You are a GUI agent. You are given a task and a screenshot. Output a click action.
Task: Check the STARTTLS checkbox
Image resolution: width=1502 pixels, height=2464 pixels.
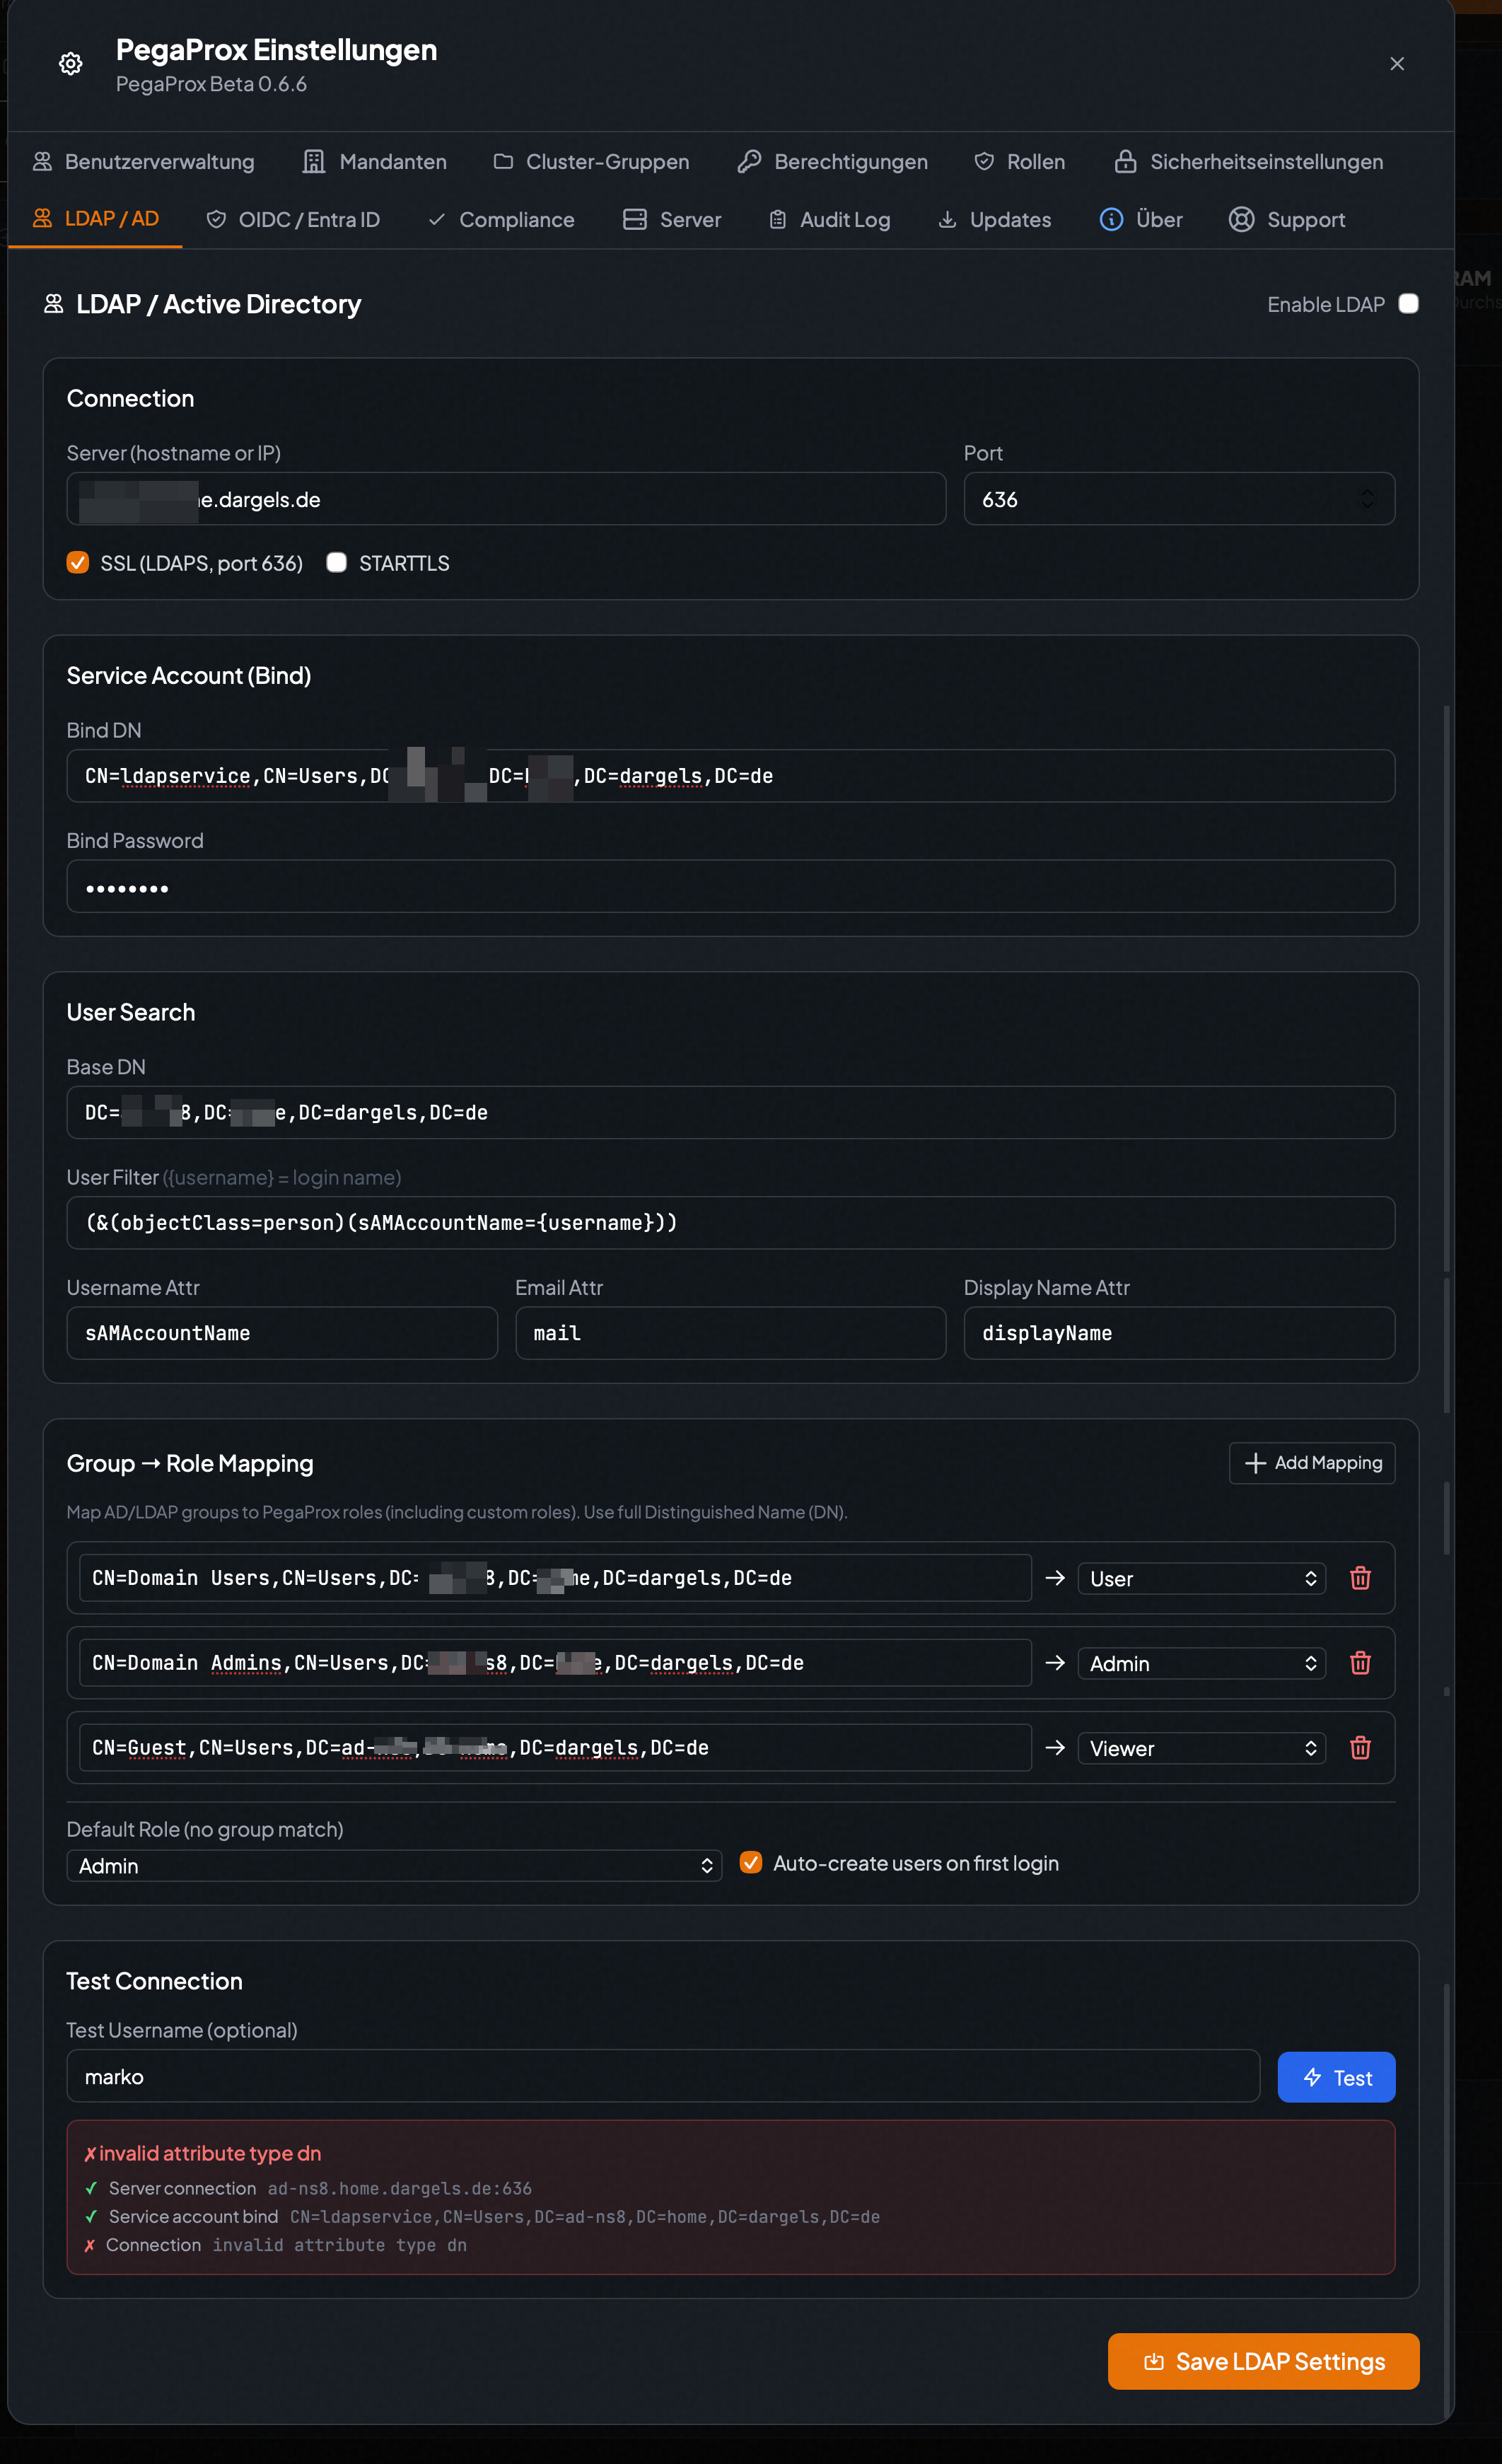[x=337, y=563]
